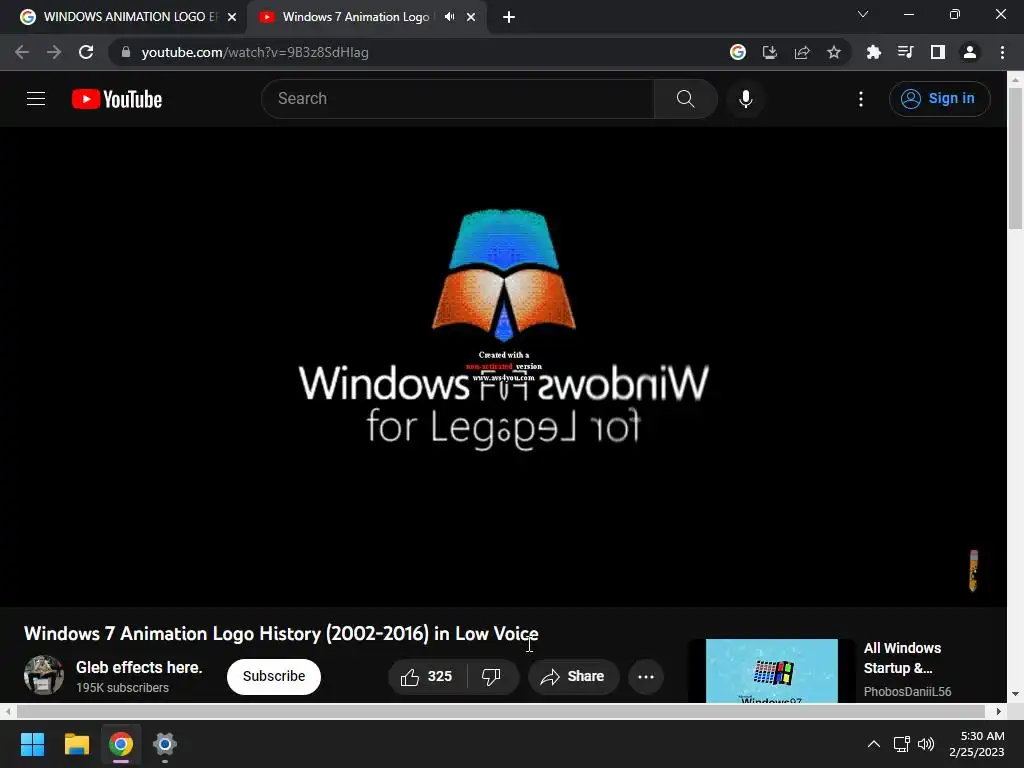Screen dimensions: 1024x768
Task: Click the search magnifier button
Action: pos(685,99)
